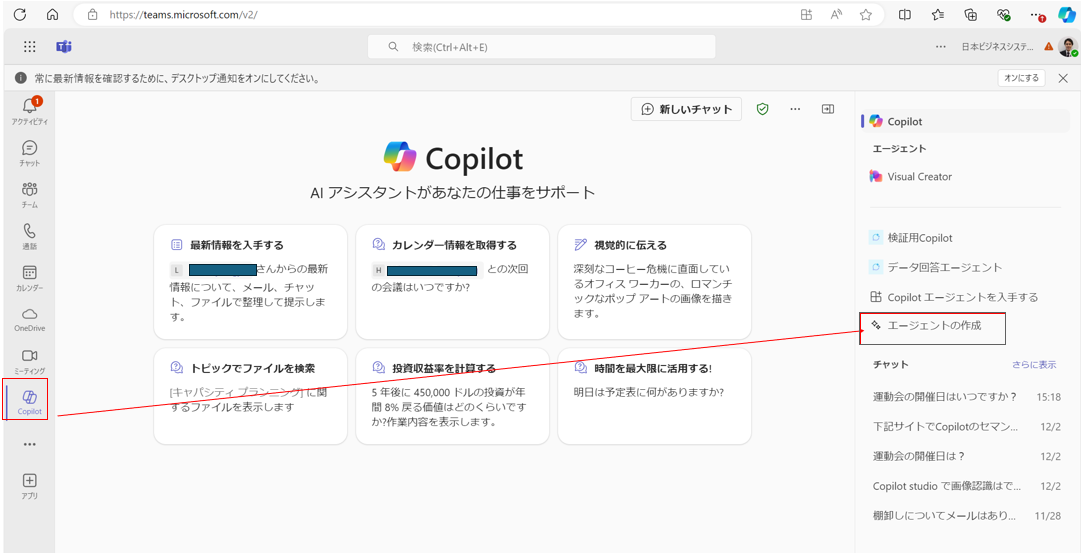The image size is (1086, 553).
Task: Dismiss the desktop notification banner
Action: (x=1063, y=78)
